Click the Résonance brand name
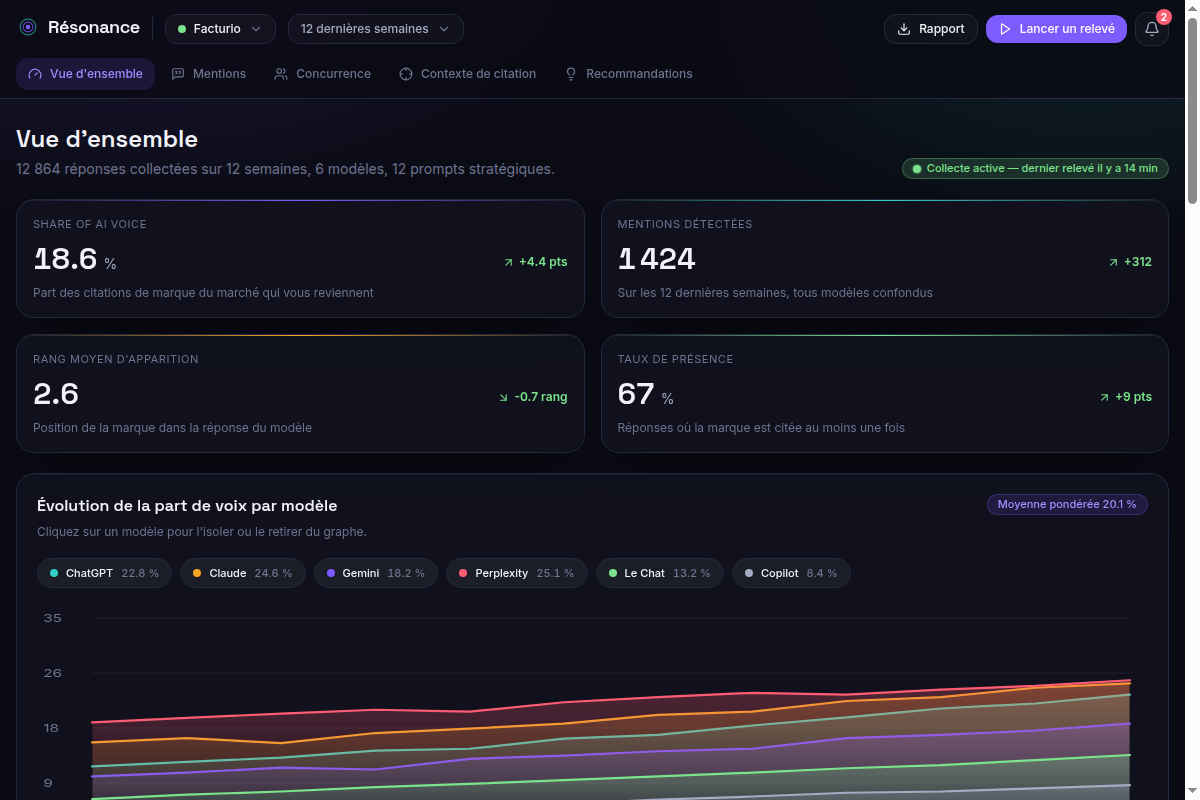The height and width of the screenshot is (800, 1200). tap(94, 28)
